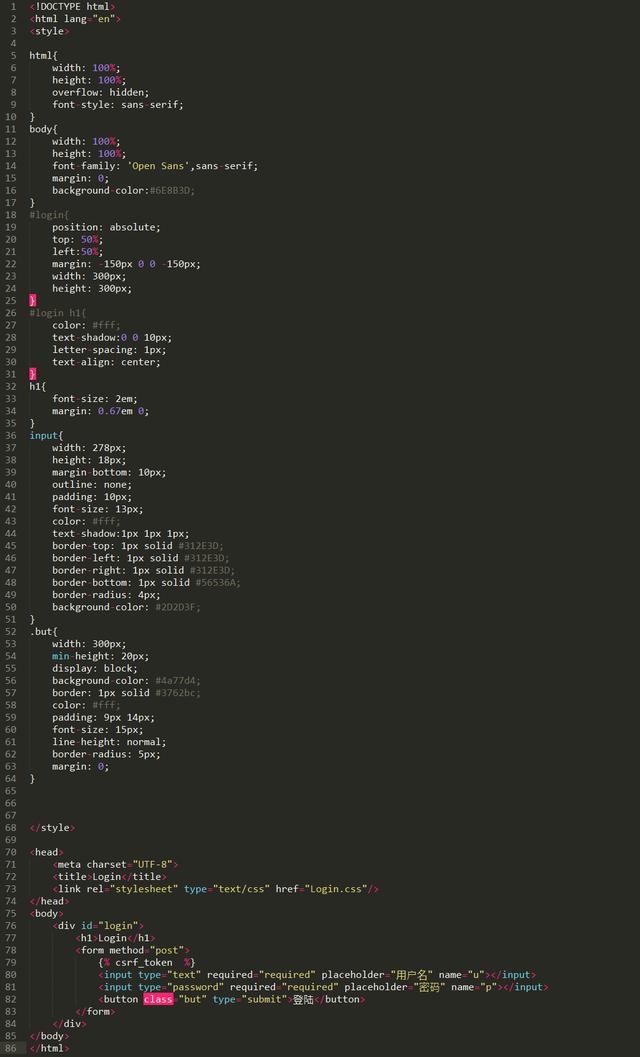Click the .but selector line
This screenshot has width=640, height=1057.
click(x=44, y=631)
